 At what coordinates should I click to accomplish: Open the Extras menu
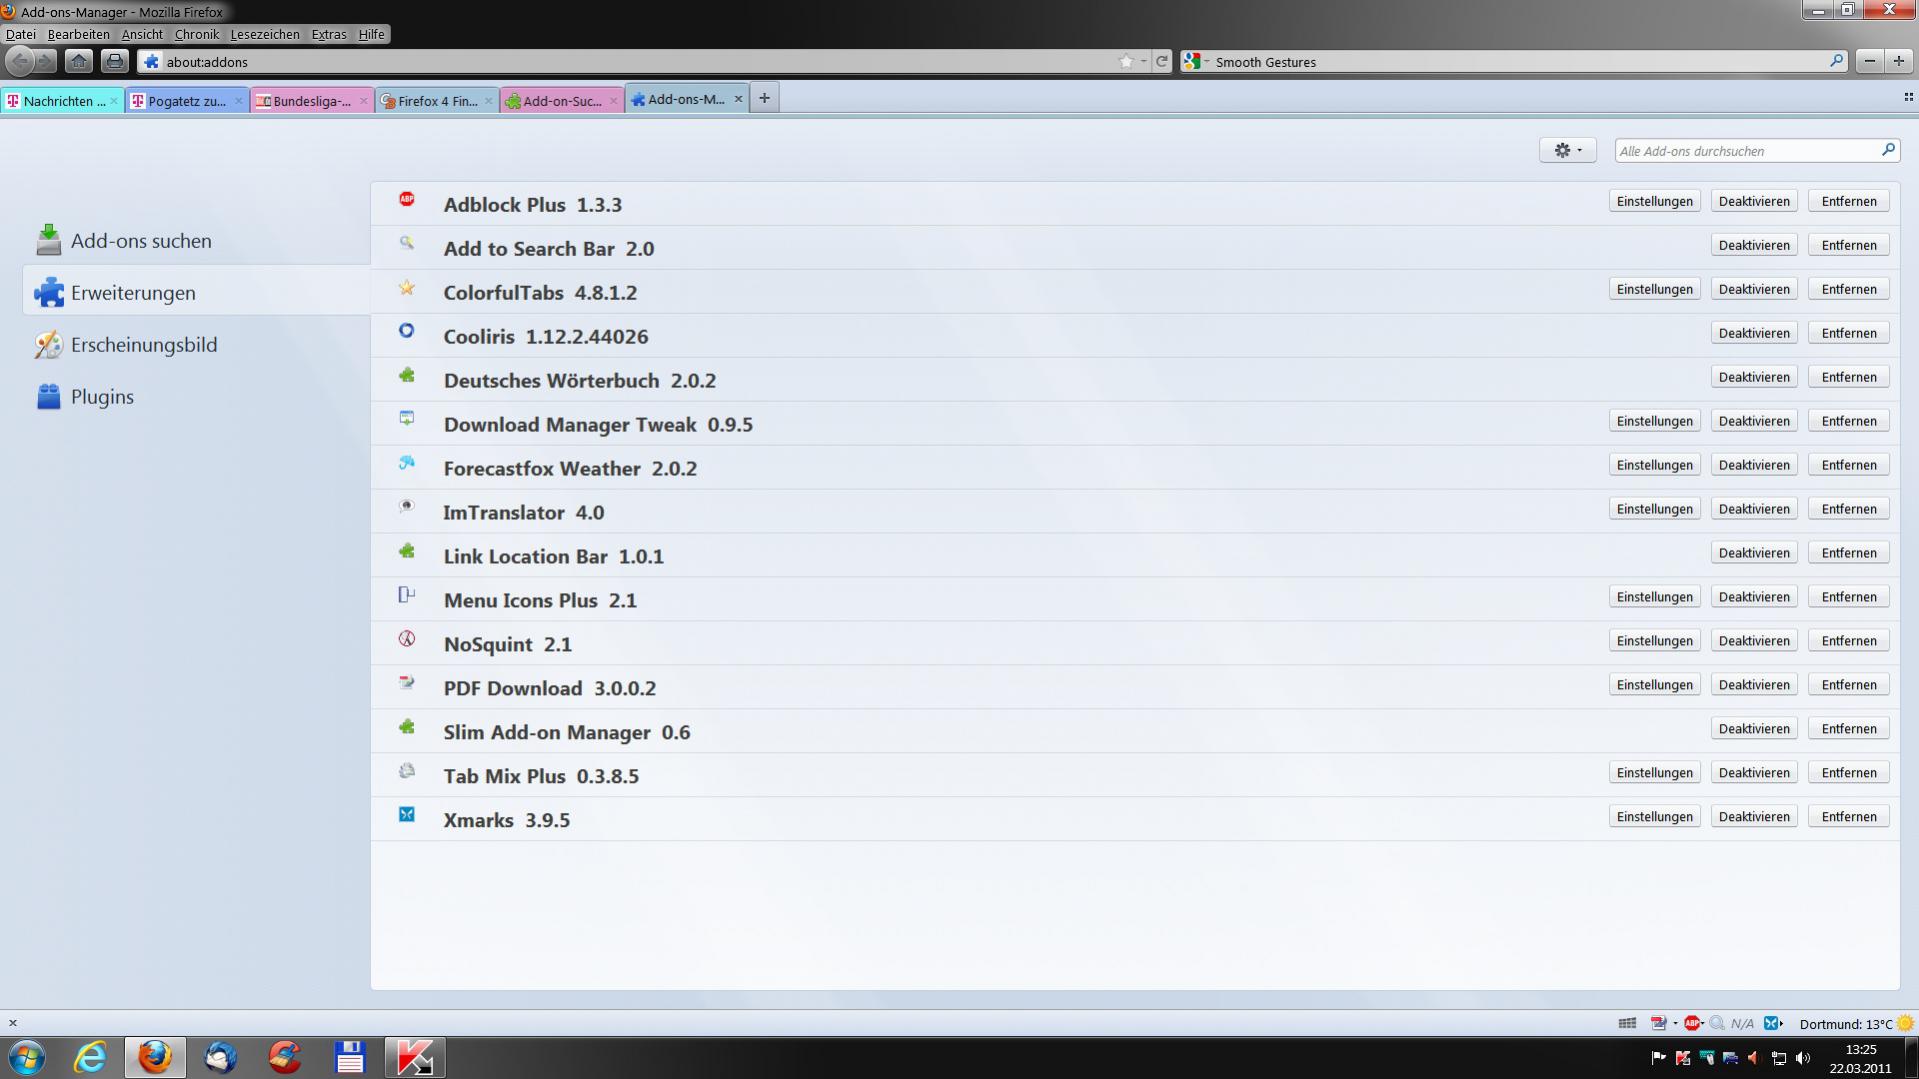(x=329, y=34)
